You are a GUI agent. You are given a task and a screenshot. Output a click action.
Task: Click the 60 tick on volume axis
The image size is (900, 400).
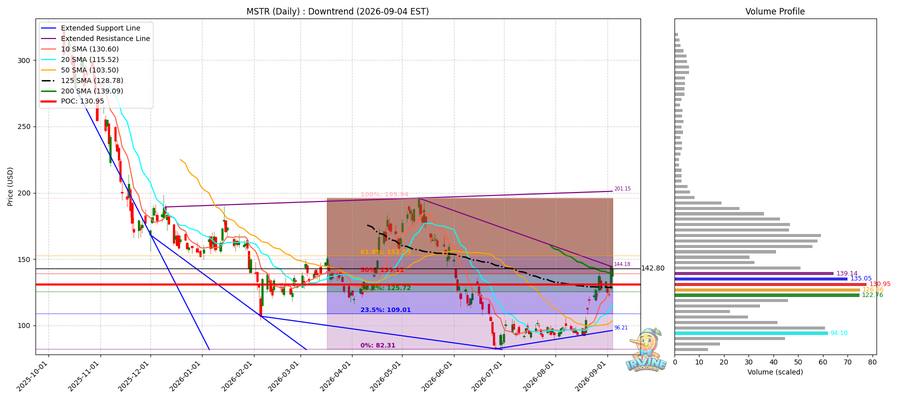(823, 362)
